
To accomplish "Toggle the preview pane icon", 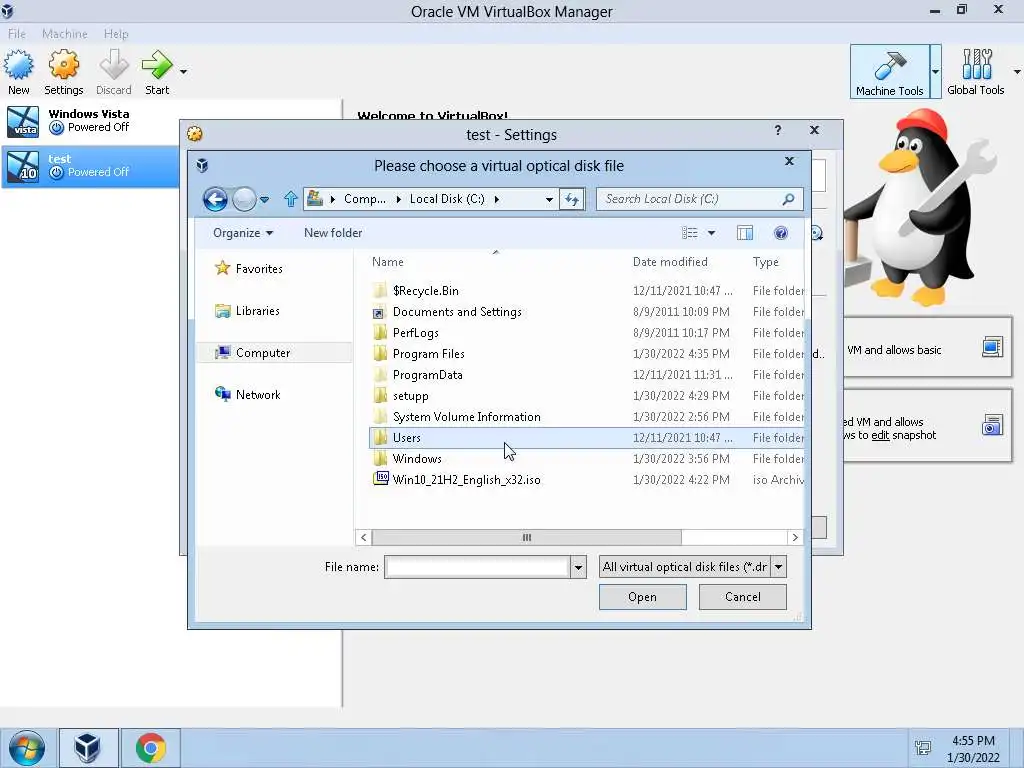I will [744, 233].
